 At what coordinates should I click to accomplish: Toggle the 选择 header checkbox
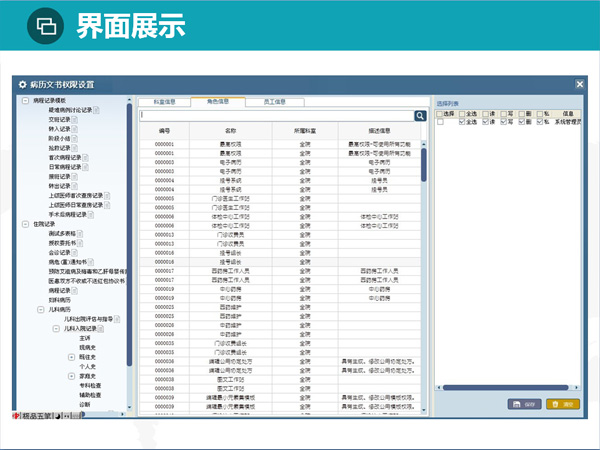point(439,114)
